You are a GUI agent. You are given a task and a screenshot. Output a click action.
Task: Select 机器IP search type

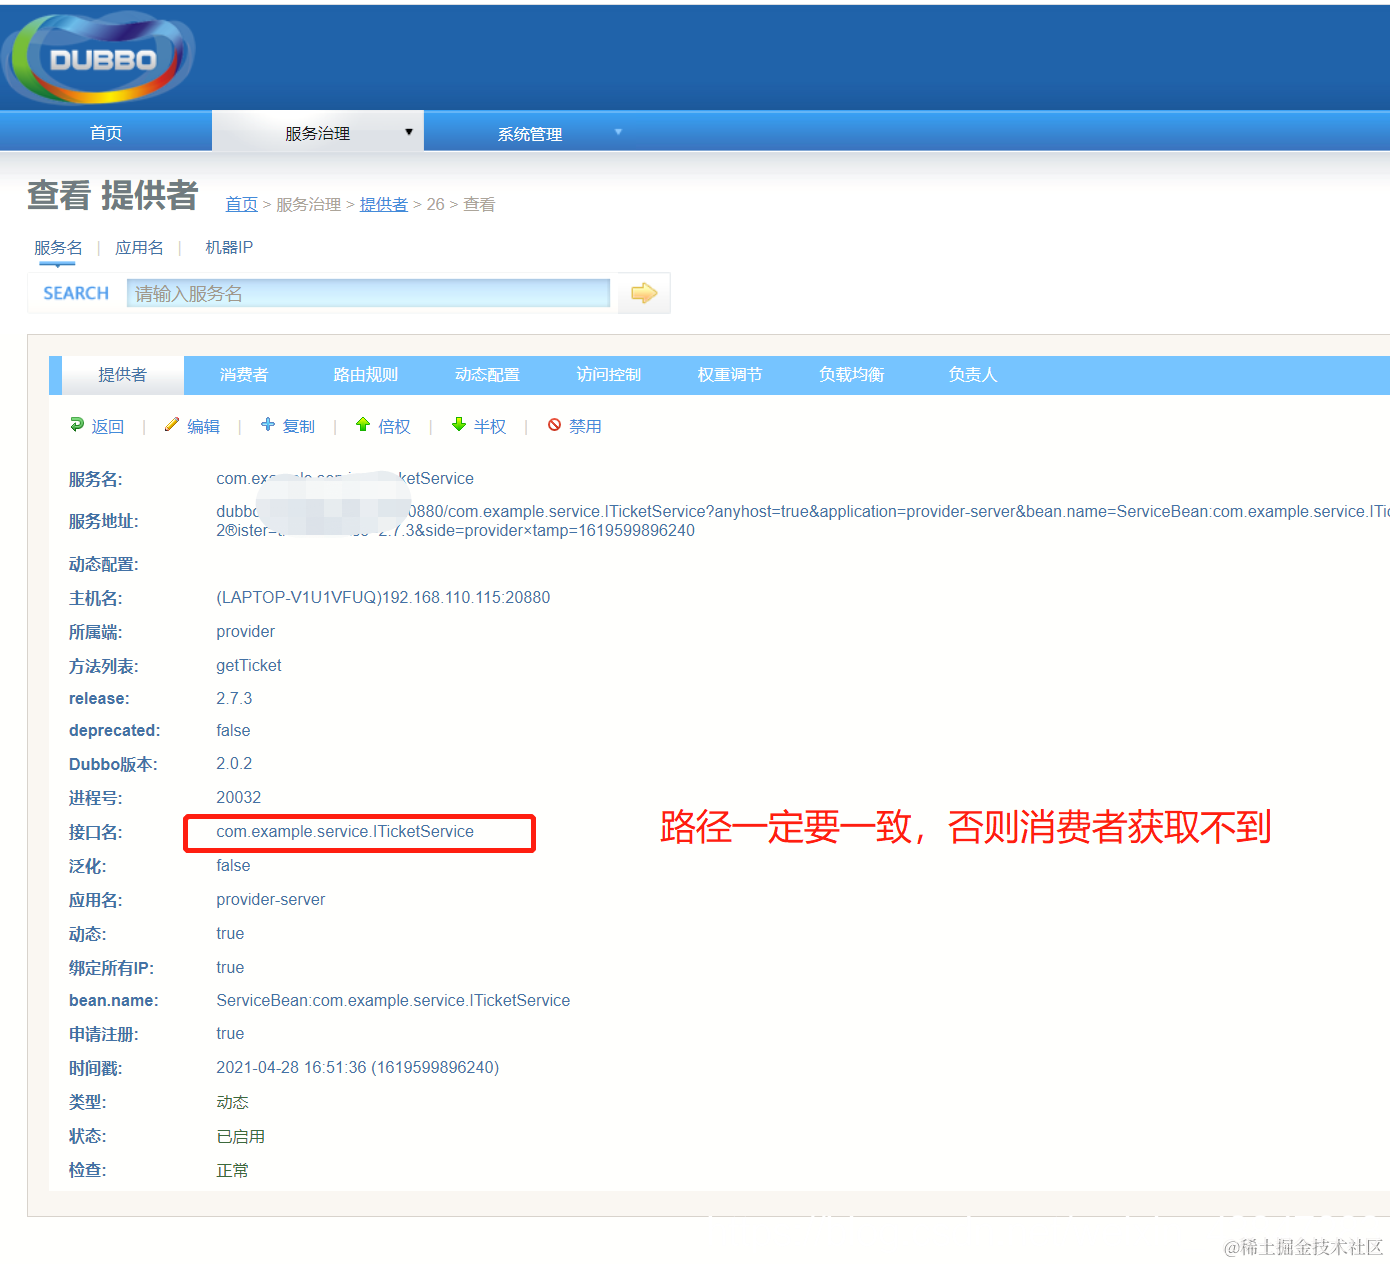(229, 248)
